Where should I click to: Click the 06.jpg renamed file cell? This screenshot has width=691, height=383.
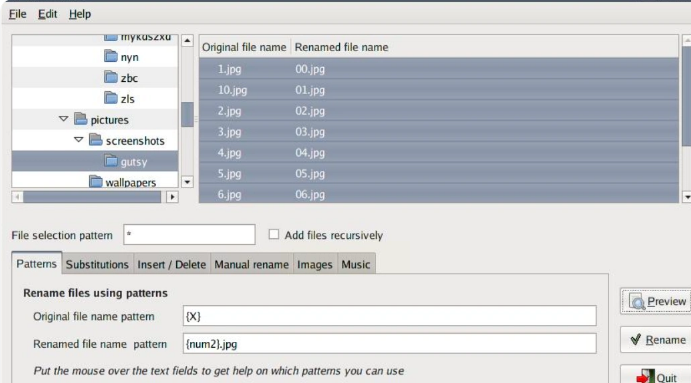pyautogui.click(x=310, y=194)
